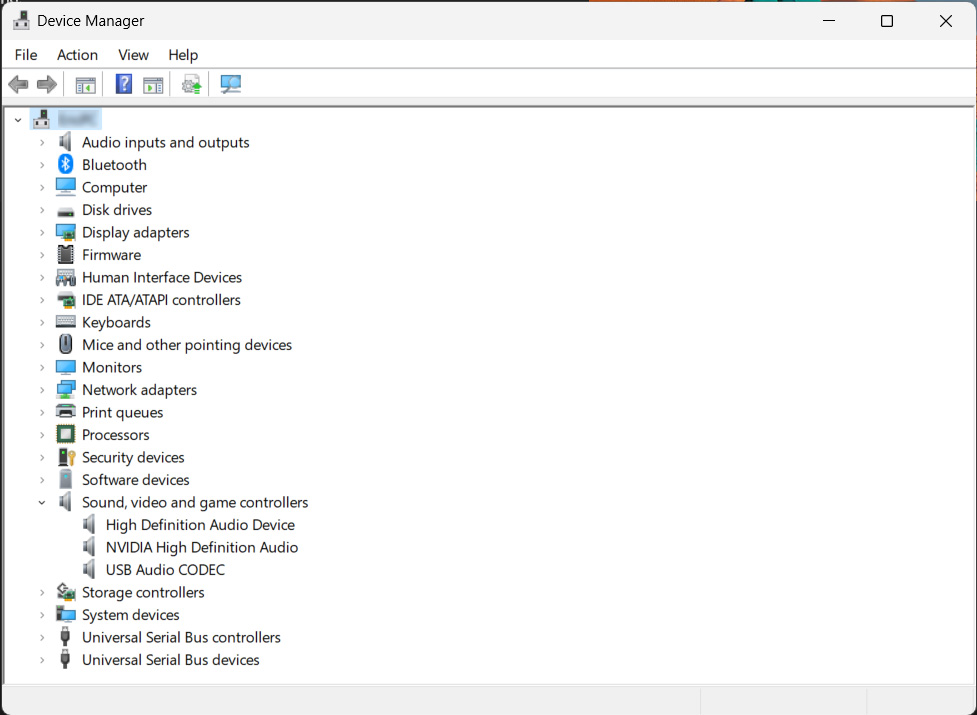Click the Show/Hide Console Tree toolbar icon
The height and width of the screenshot is (715, 977).
[86, 85]
